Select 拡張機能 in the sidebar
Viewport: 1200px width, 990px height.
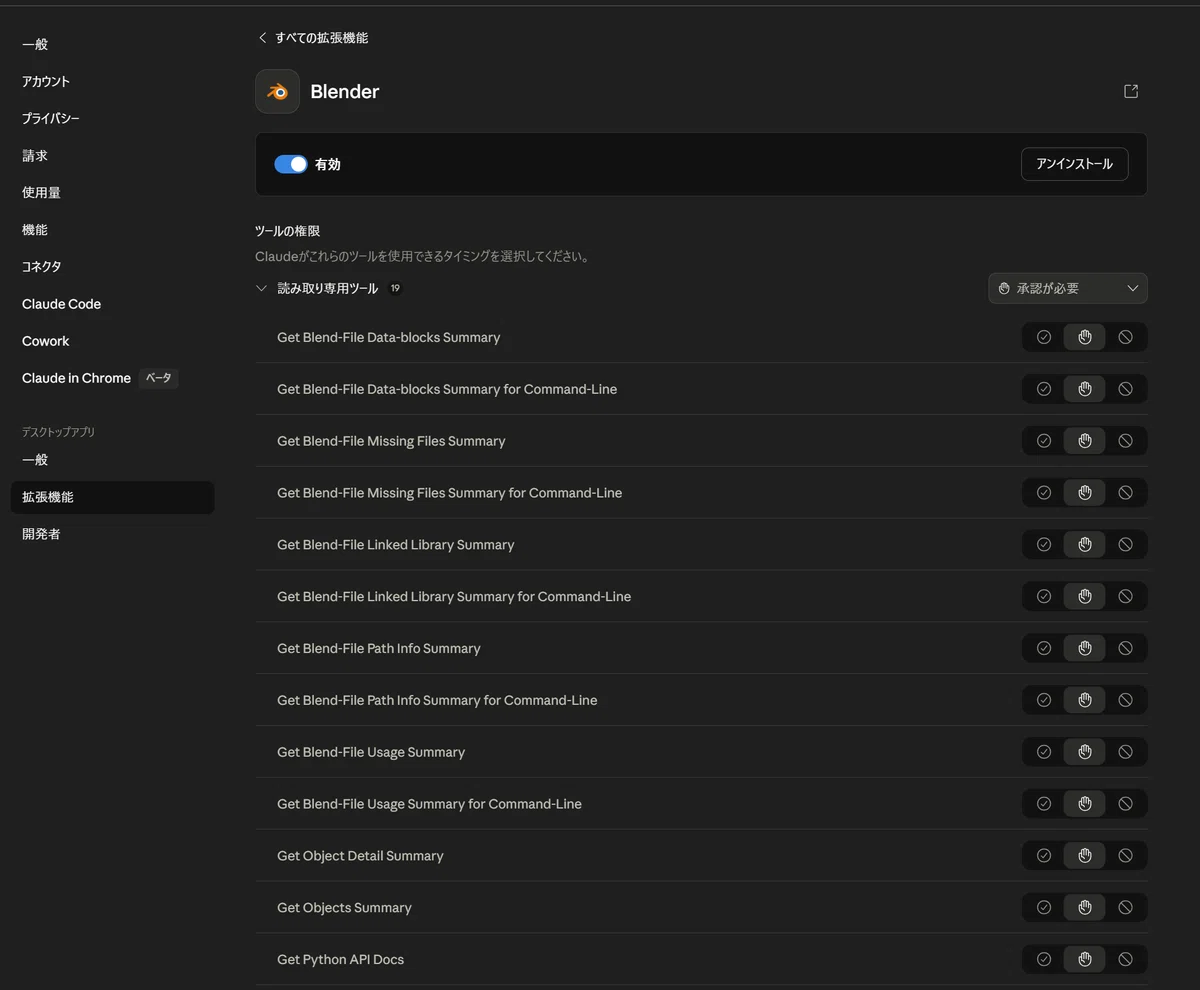click(112, 497)
